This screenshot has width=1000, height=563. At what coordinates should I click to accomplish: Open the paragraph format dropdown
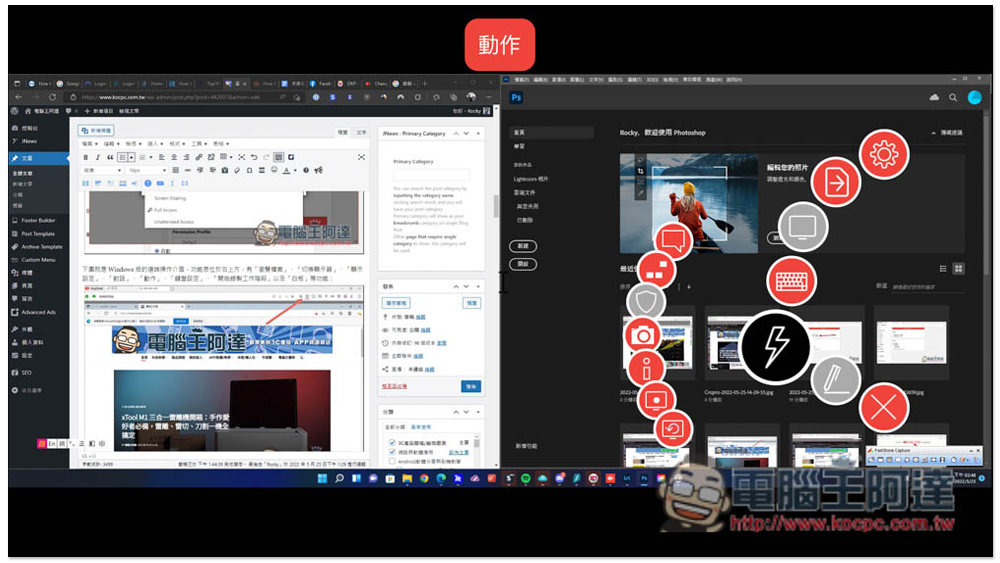click(x=102, y=170)
